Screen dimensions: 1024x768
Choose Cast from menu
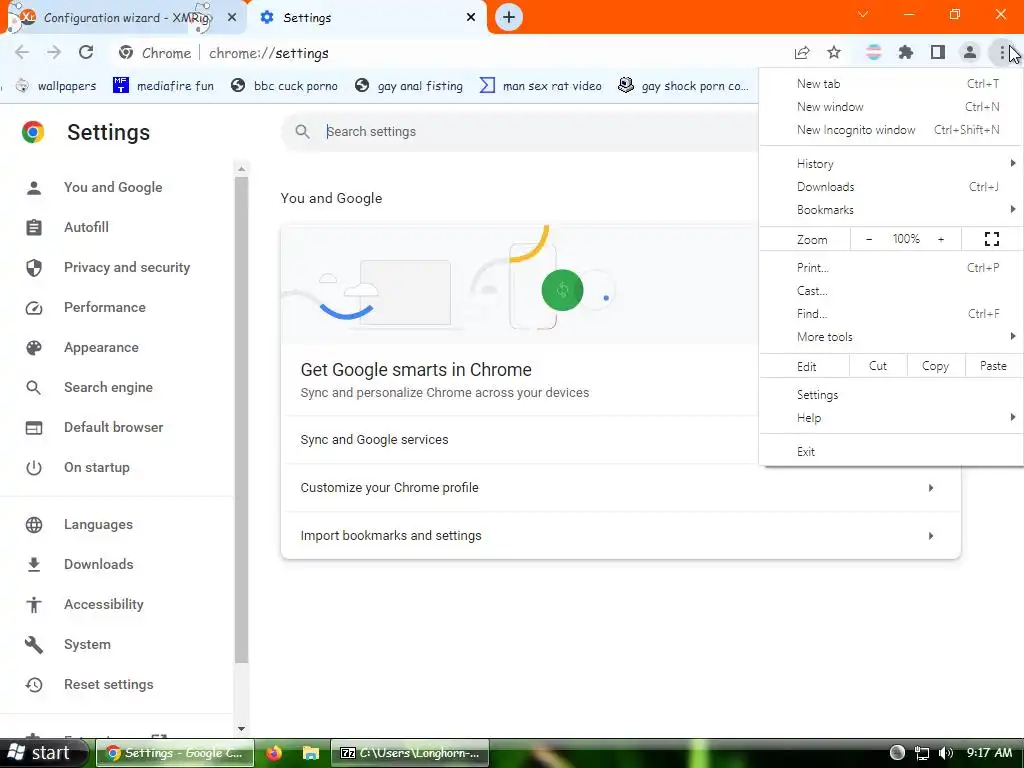click(x=891, y=291)
